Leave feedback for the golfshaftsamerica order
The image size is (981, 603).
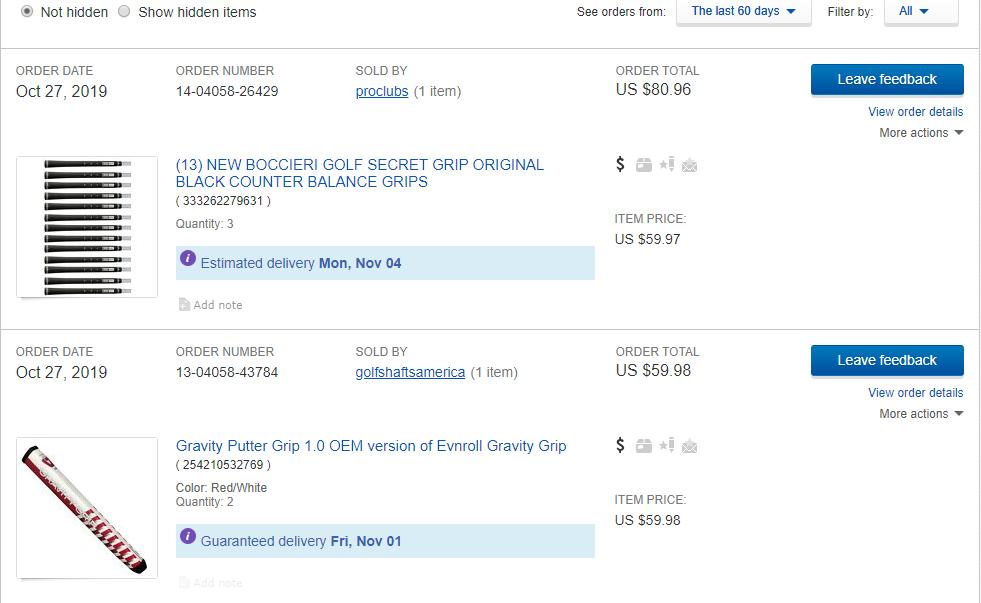(887, 360)
